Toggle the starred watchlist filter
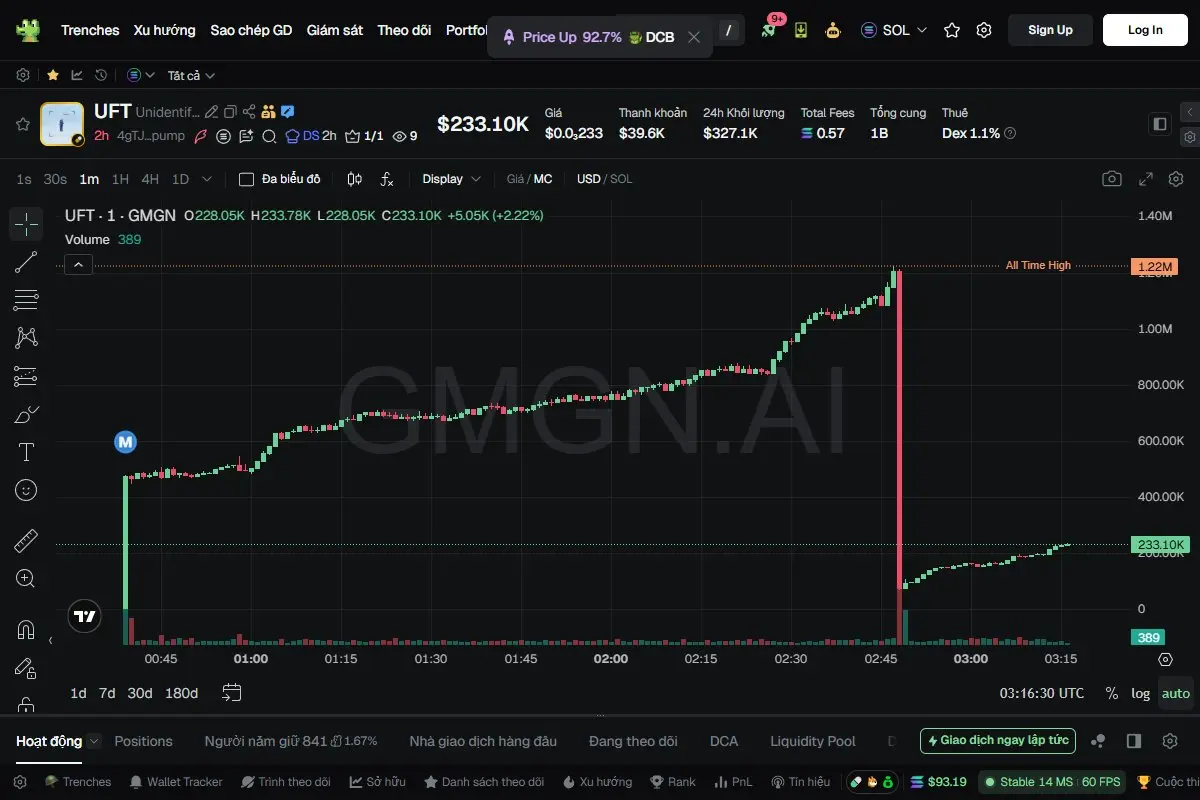This screenshot has height=800, width=1200. point(52,75)
